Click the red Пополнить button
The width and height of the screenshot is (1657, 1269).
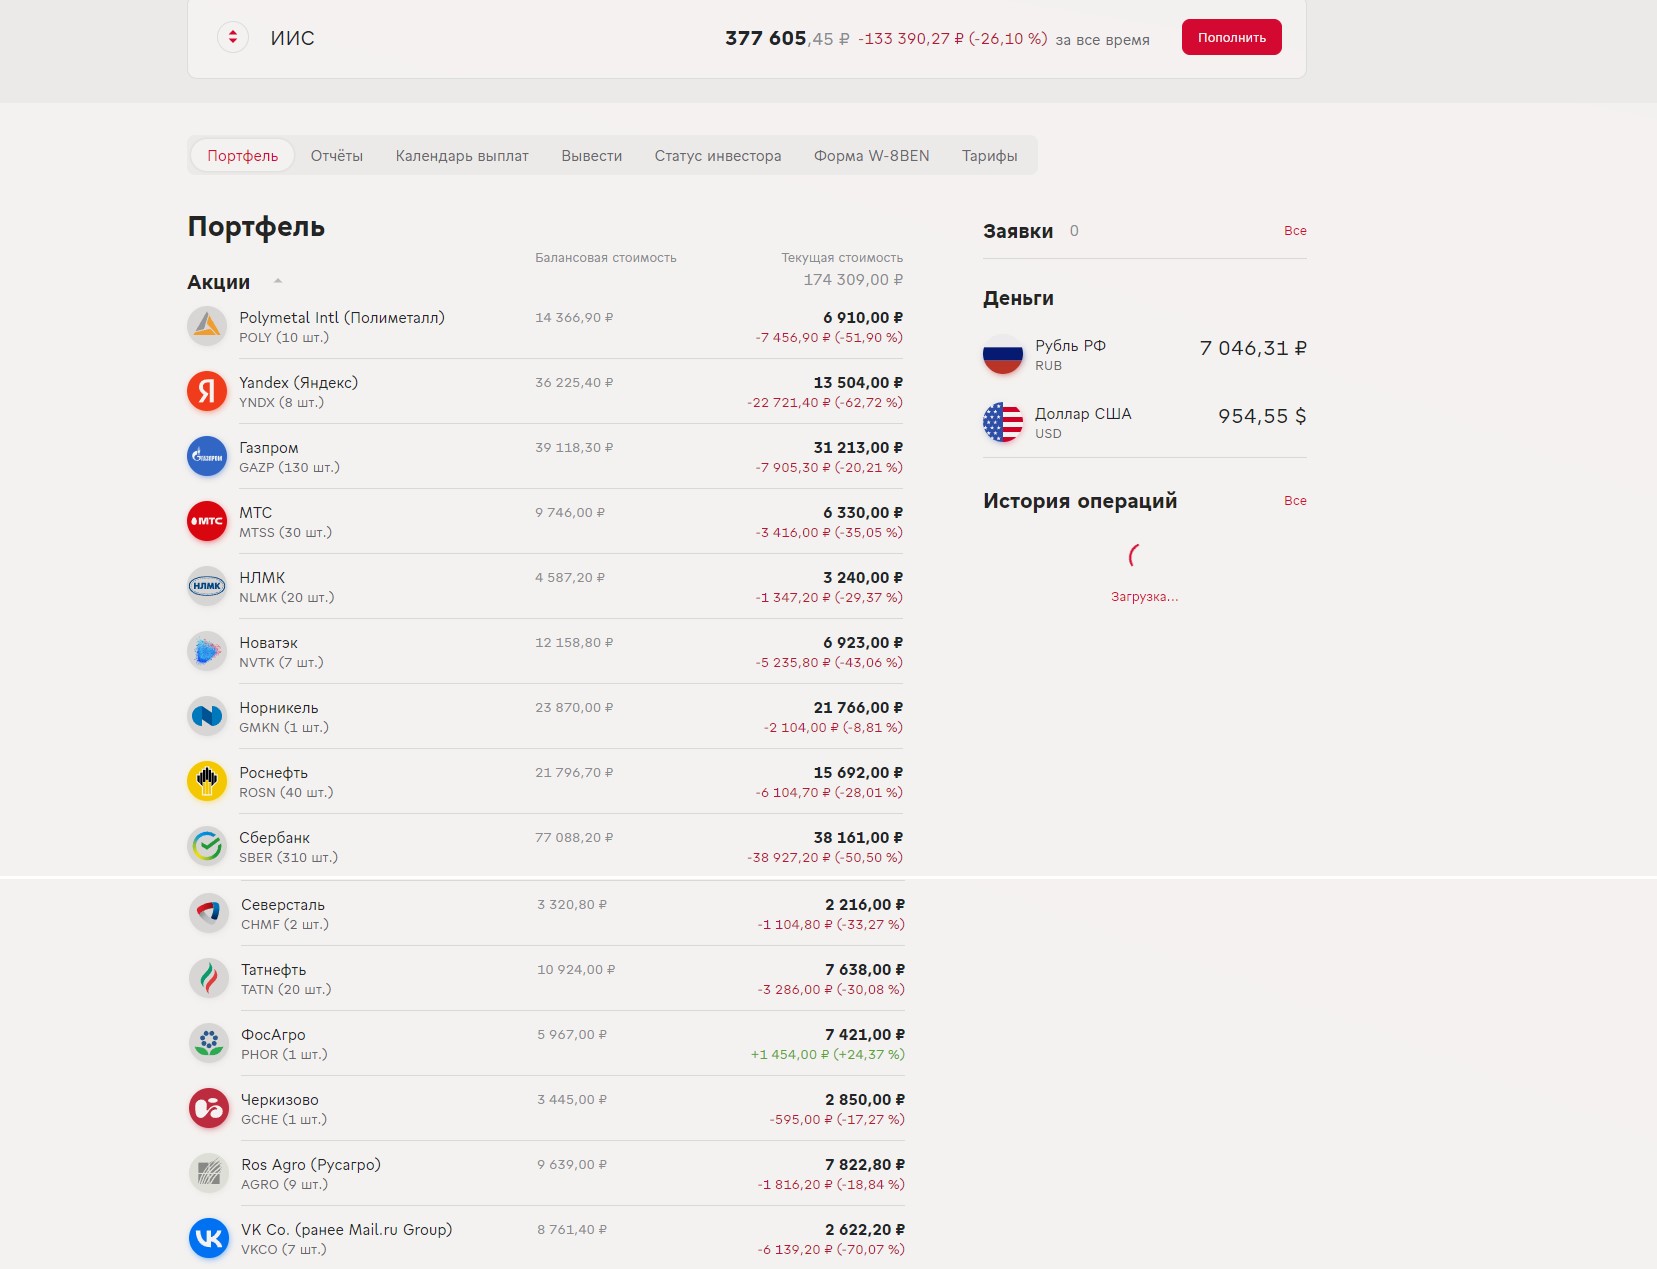[x=1232, y=37]
